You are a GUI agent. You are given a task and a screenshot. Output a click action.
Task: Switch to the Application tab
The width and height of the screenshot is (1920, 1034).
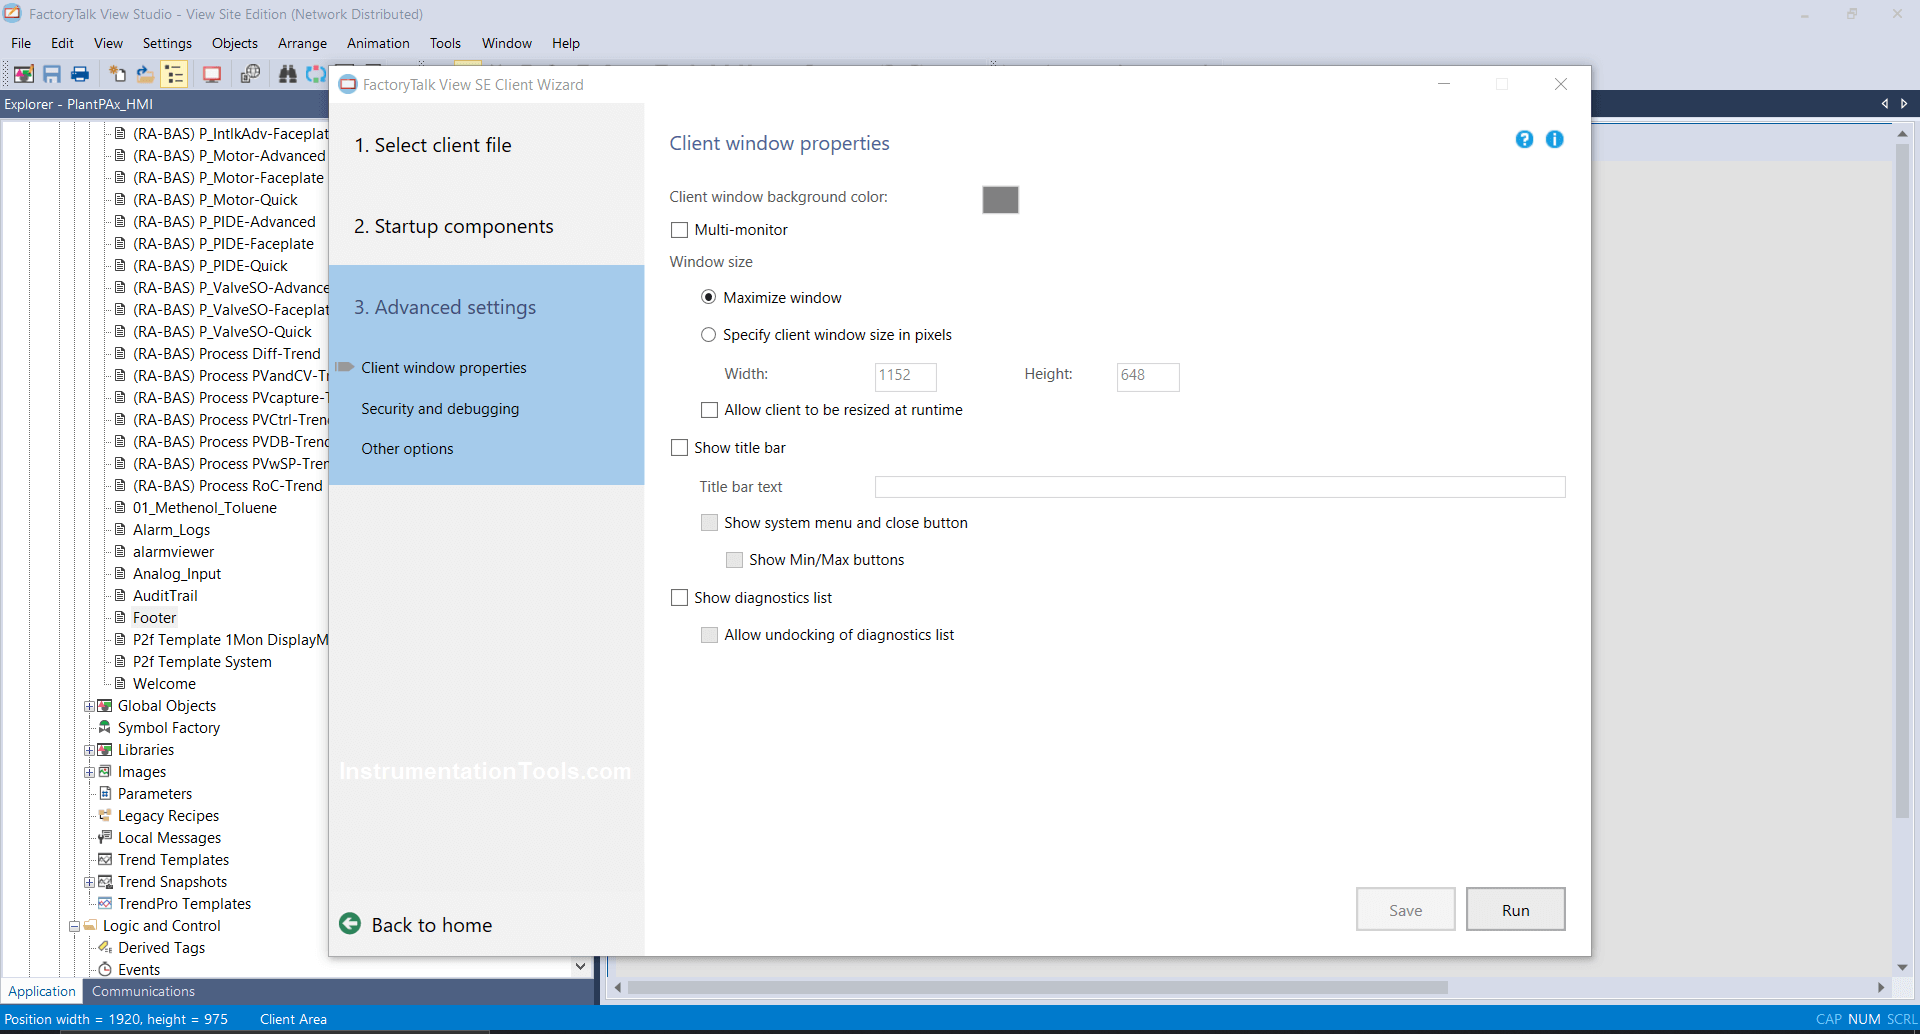click(42, 991)
